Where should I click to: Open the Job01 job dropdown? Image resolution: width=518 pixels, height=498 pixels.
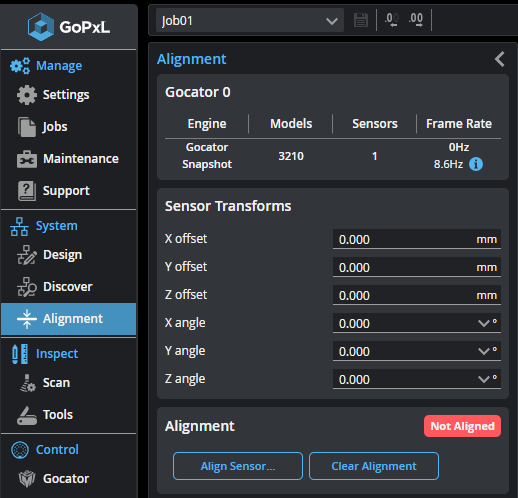(x=250, y=21)
